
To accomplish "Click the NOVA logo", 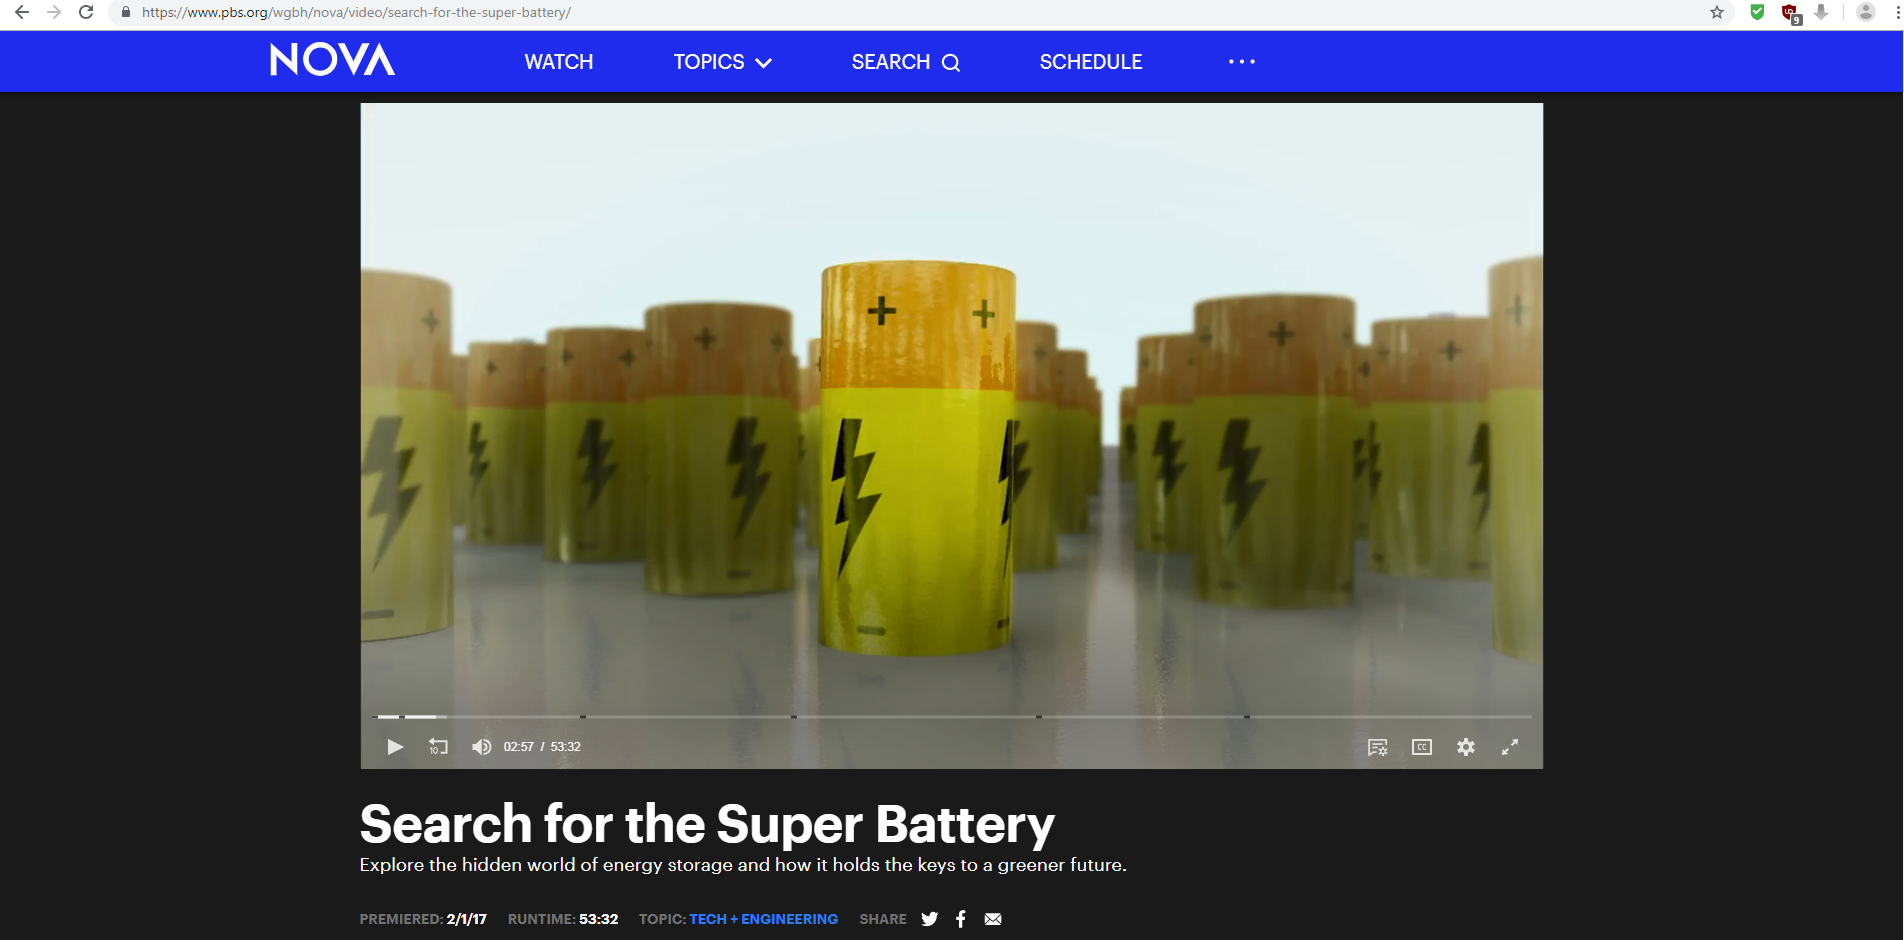I will point(333,60).
